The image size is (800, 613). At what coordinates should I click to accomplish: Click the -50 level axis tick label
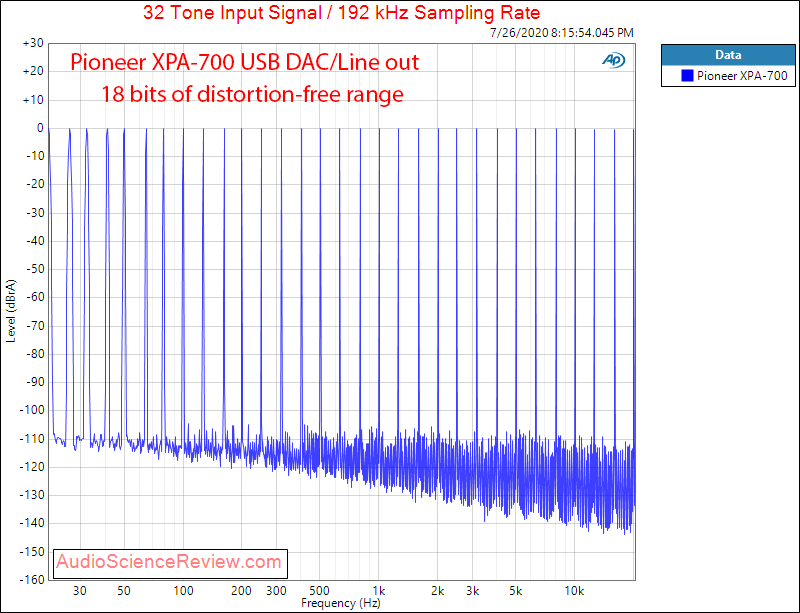[x=35, y=269]
